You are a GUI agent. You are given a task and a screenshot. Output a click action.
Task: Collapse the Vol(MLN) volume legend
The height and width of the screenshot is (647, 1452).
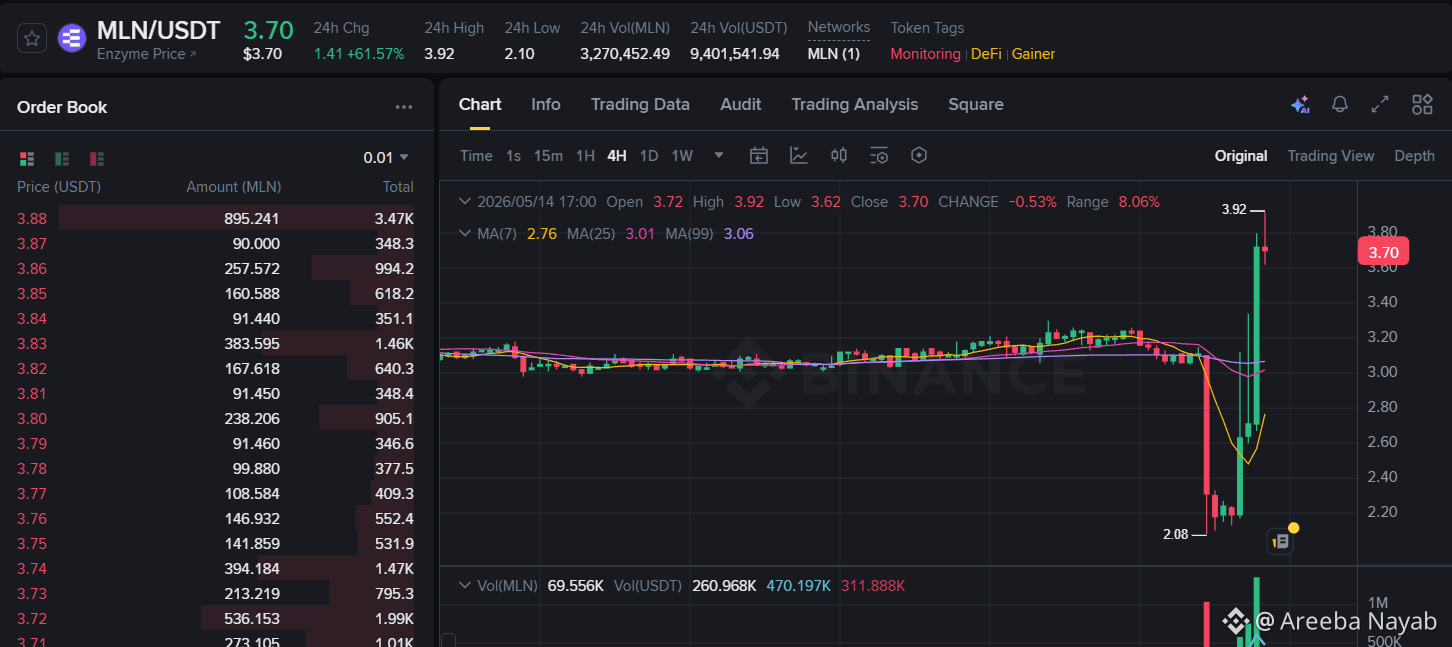point(464,586)
